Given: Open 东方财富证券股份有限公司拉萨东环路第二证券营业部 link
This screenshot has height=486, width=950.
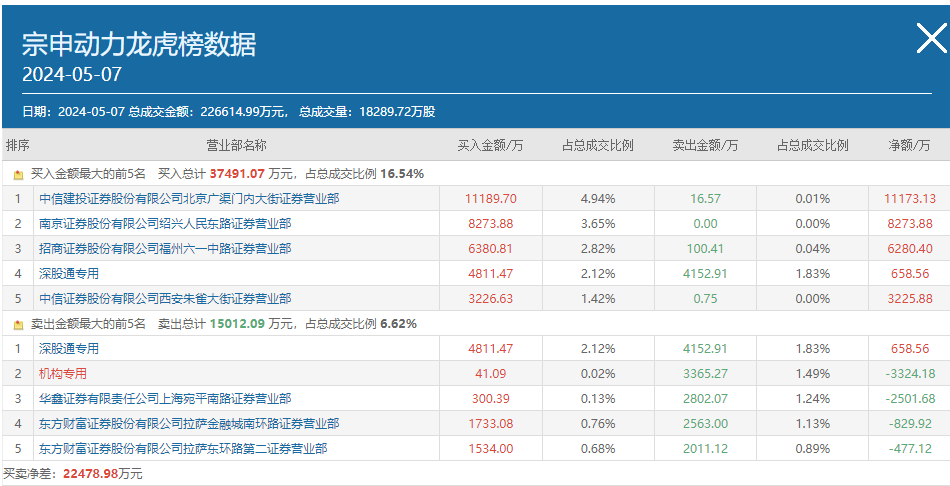Looking at the screenshot, I should (183, 449).
